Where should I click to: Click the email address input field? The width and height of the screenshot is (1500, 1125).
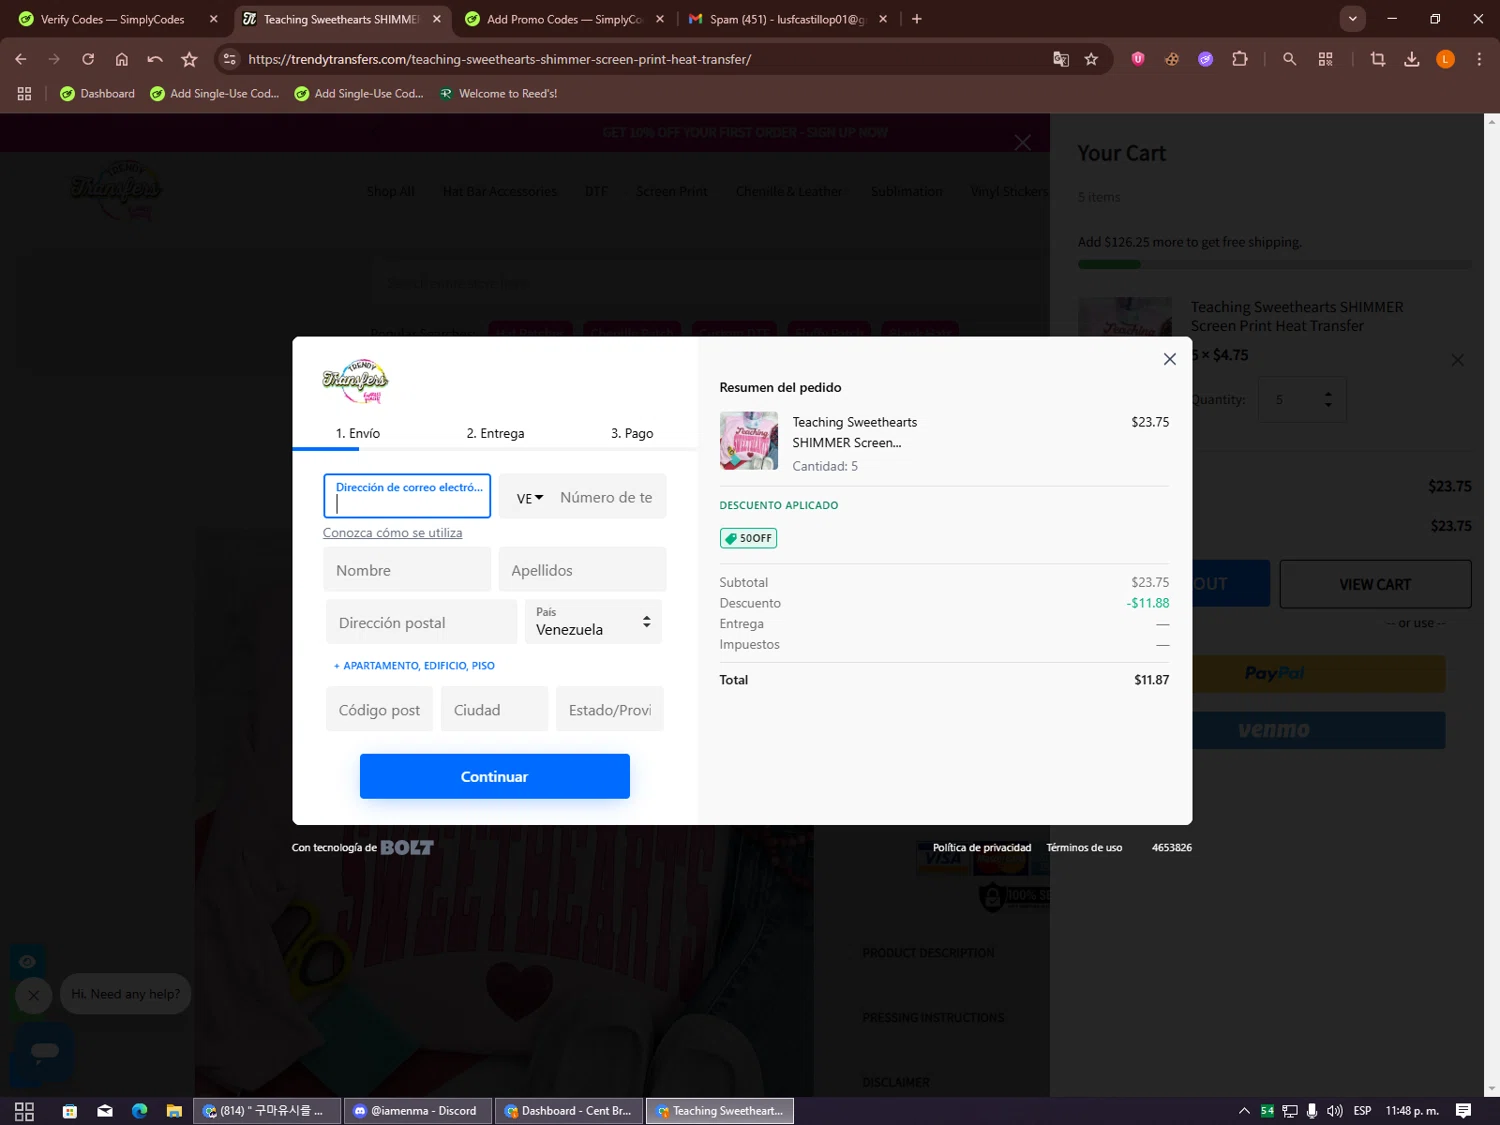coord(407,496)
